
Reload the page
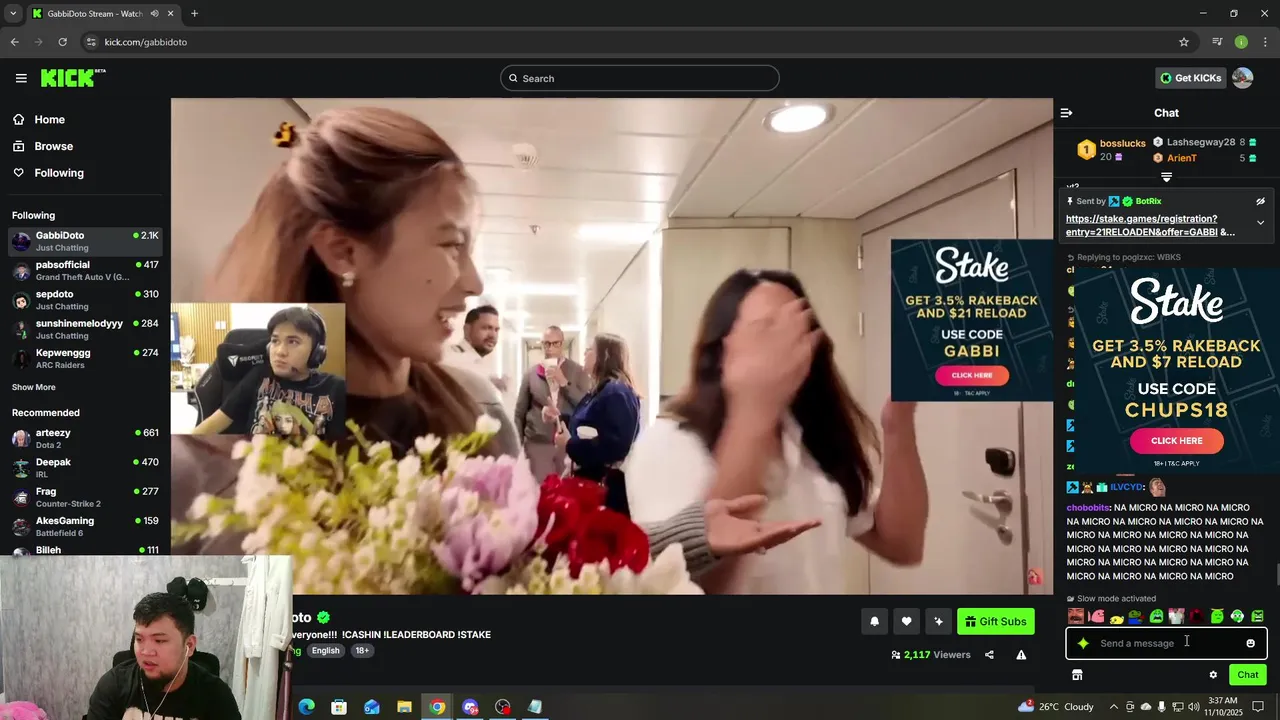[x=62, y=42]
